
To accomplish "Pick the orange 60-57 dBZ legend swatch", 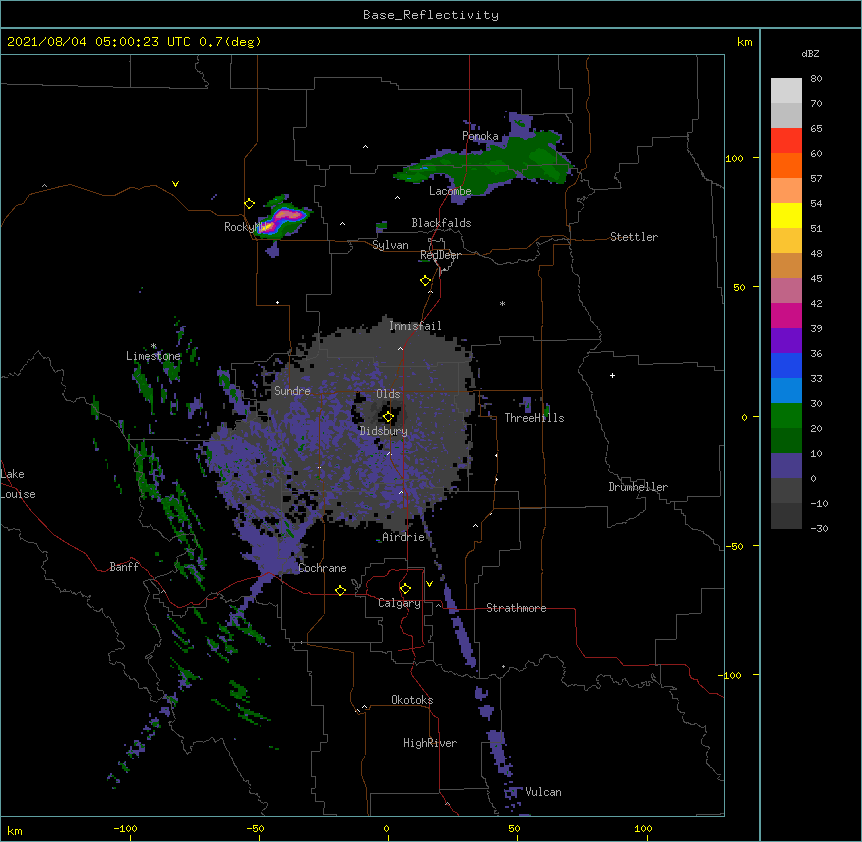I will pyautogui.click(x=786, y=165).
